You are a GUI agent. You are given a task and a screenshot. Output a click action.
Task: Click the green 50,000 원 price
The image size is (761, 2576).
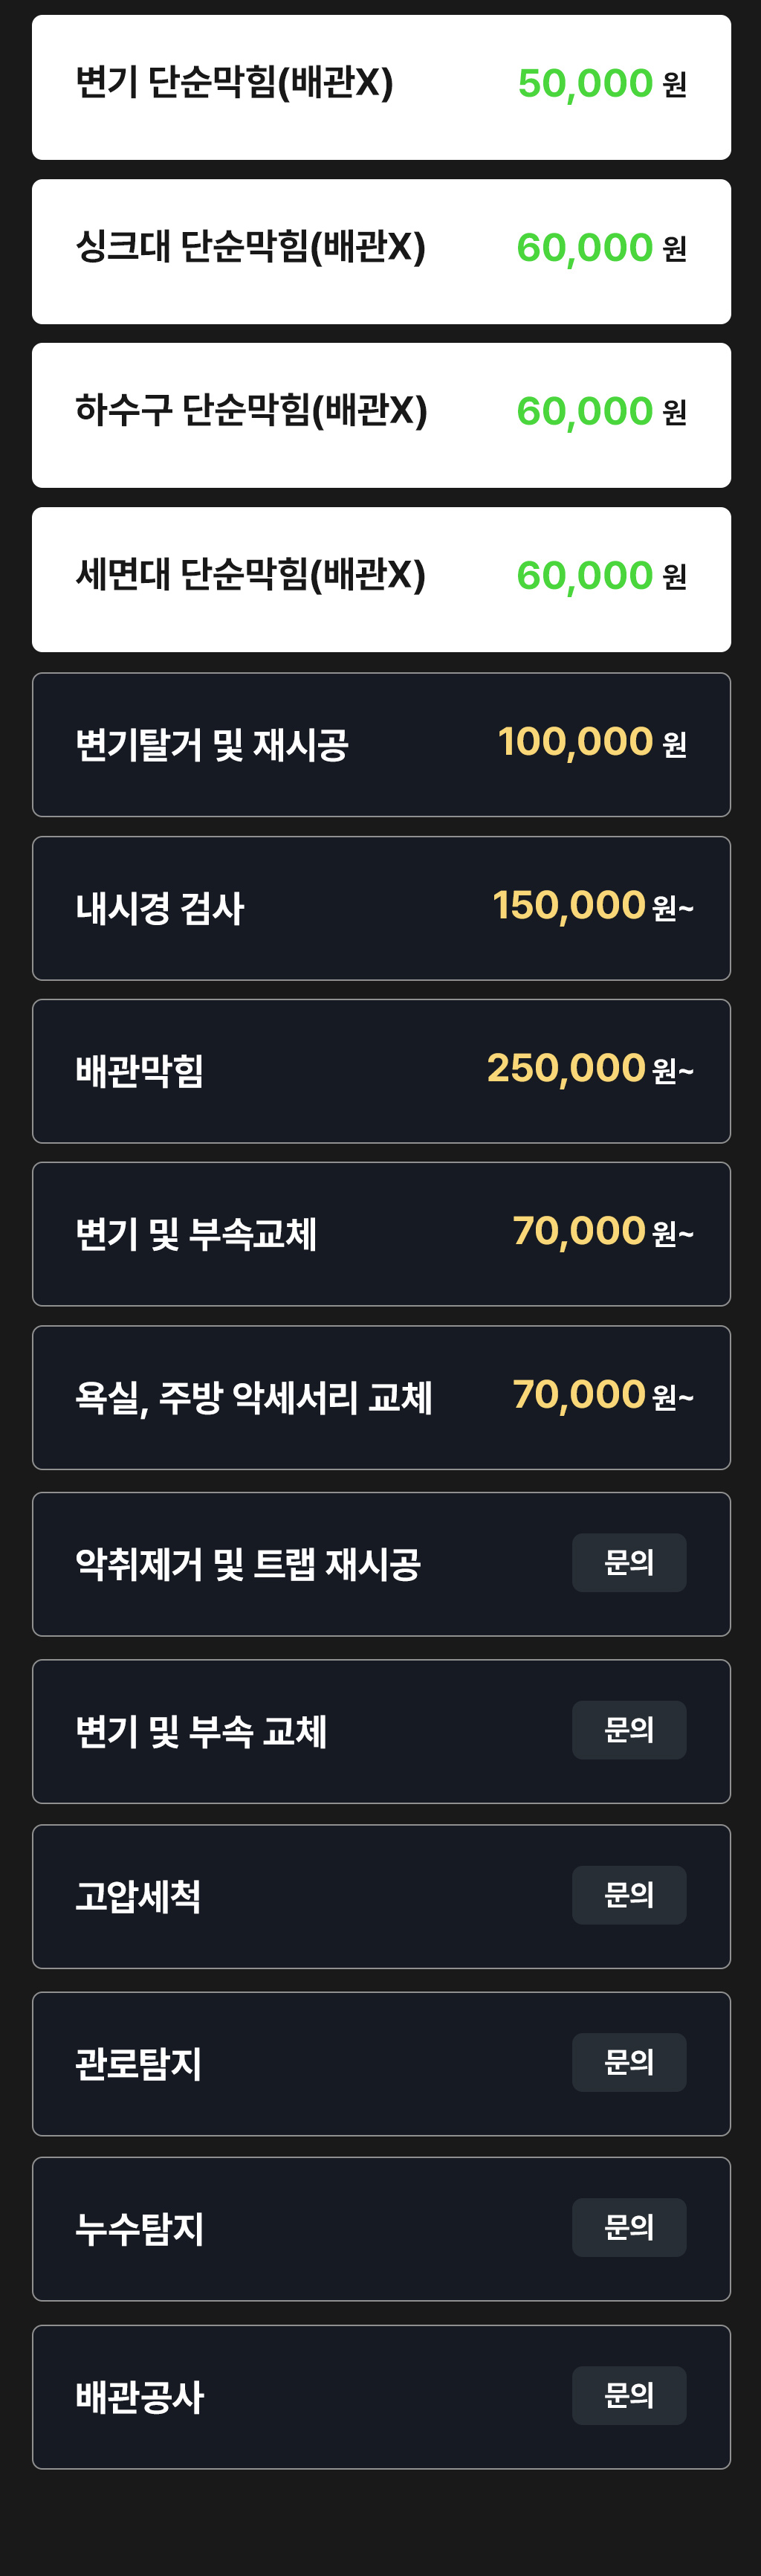coord(601,84)
